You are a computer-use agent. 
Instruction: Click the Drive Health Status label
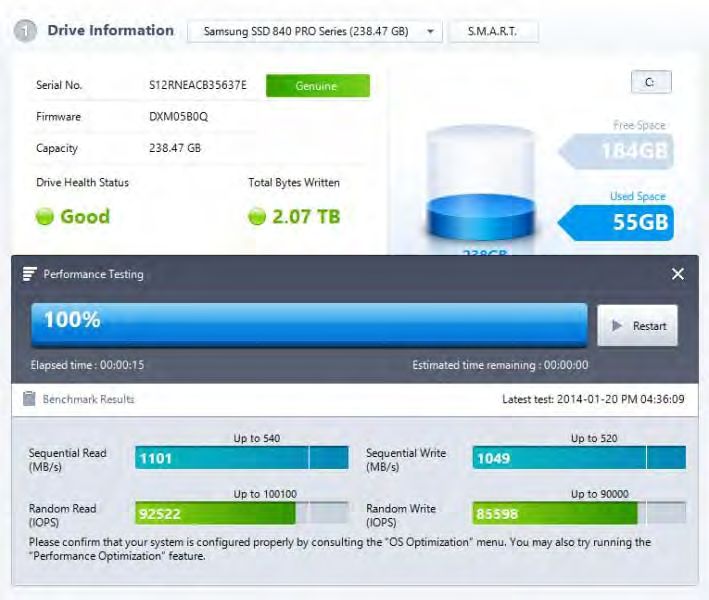[82, 183]
